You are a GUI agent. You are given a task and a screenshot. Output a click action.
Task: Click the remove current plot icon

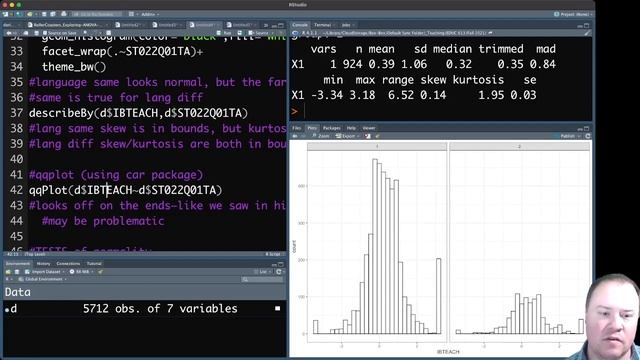pos(368,136)
